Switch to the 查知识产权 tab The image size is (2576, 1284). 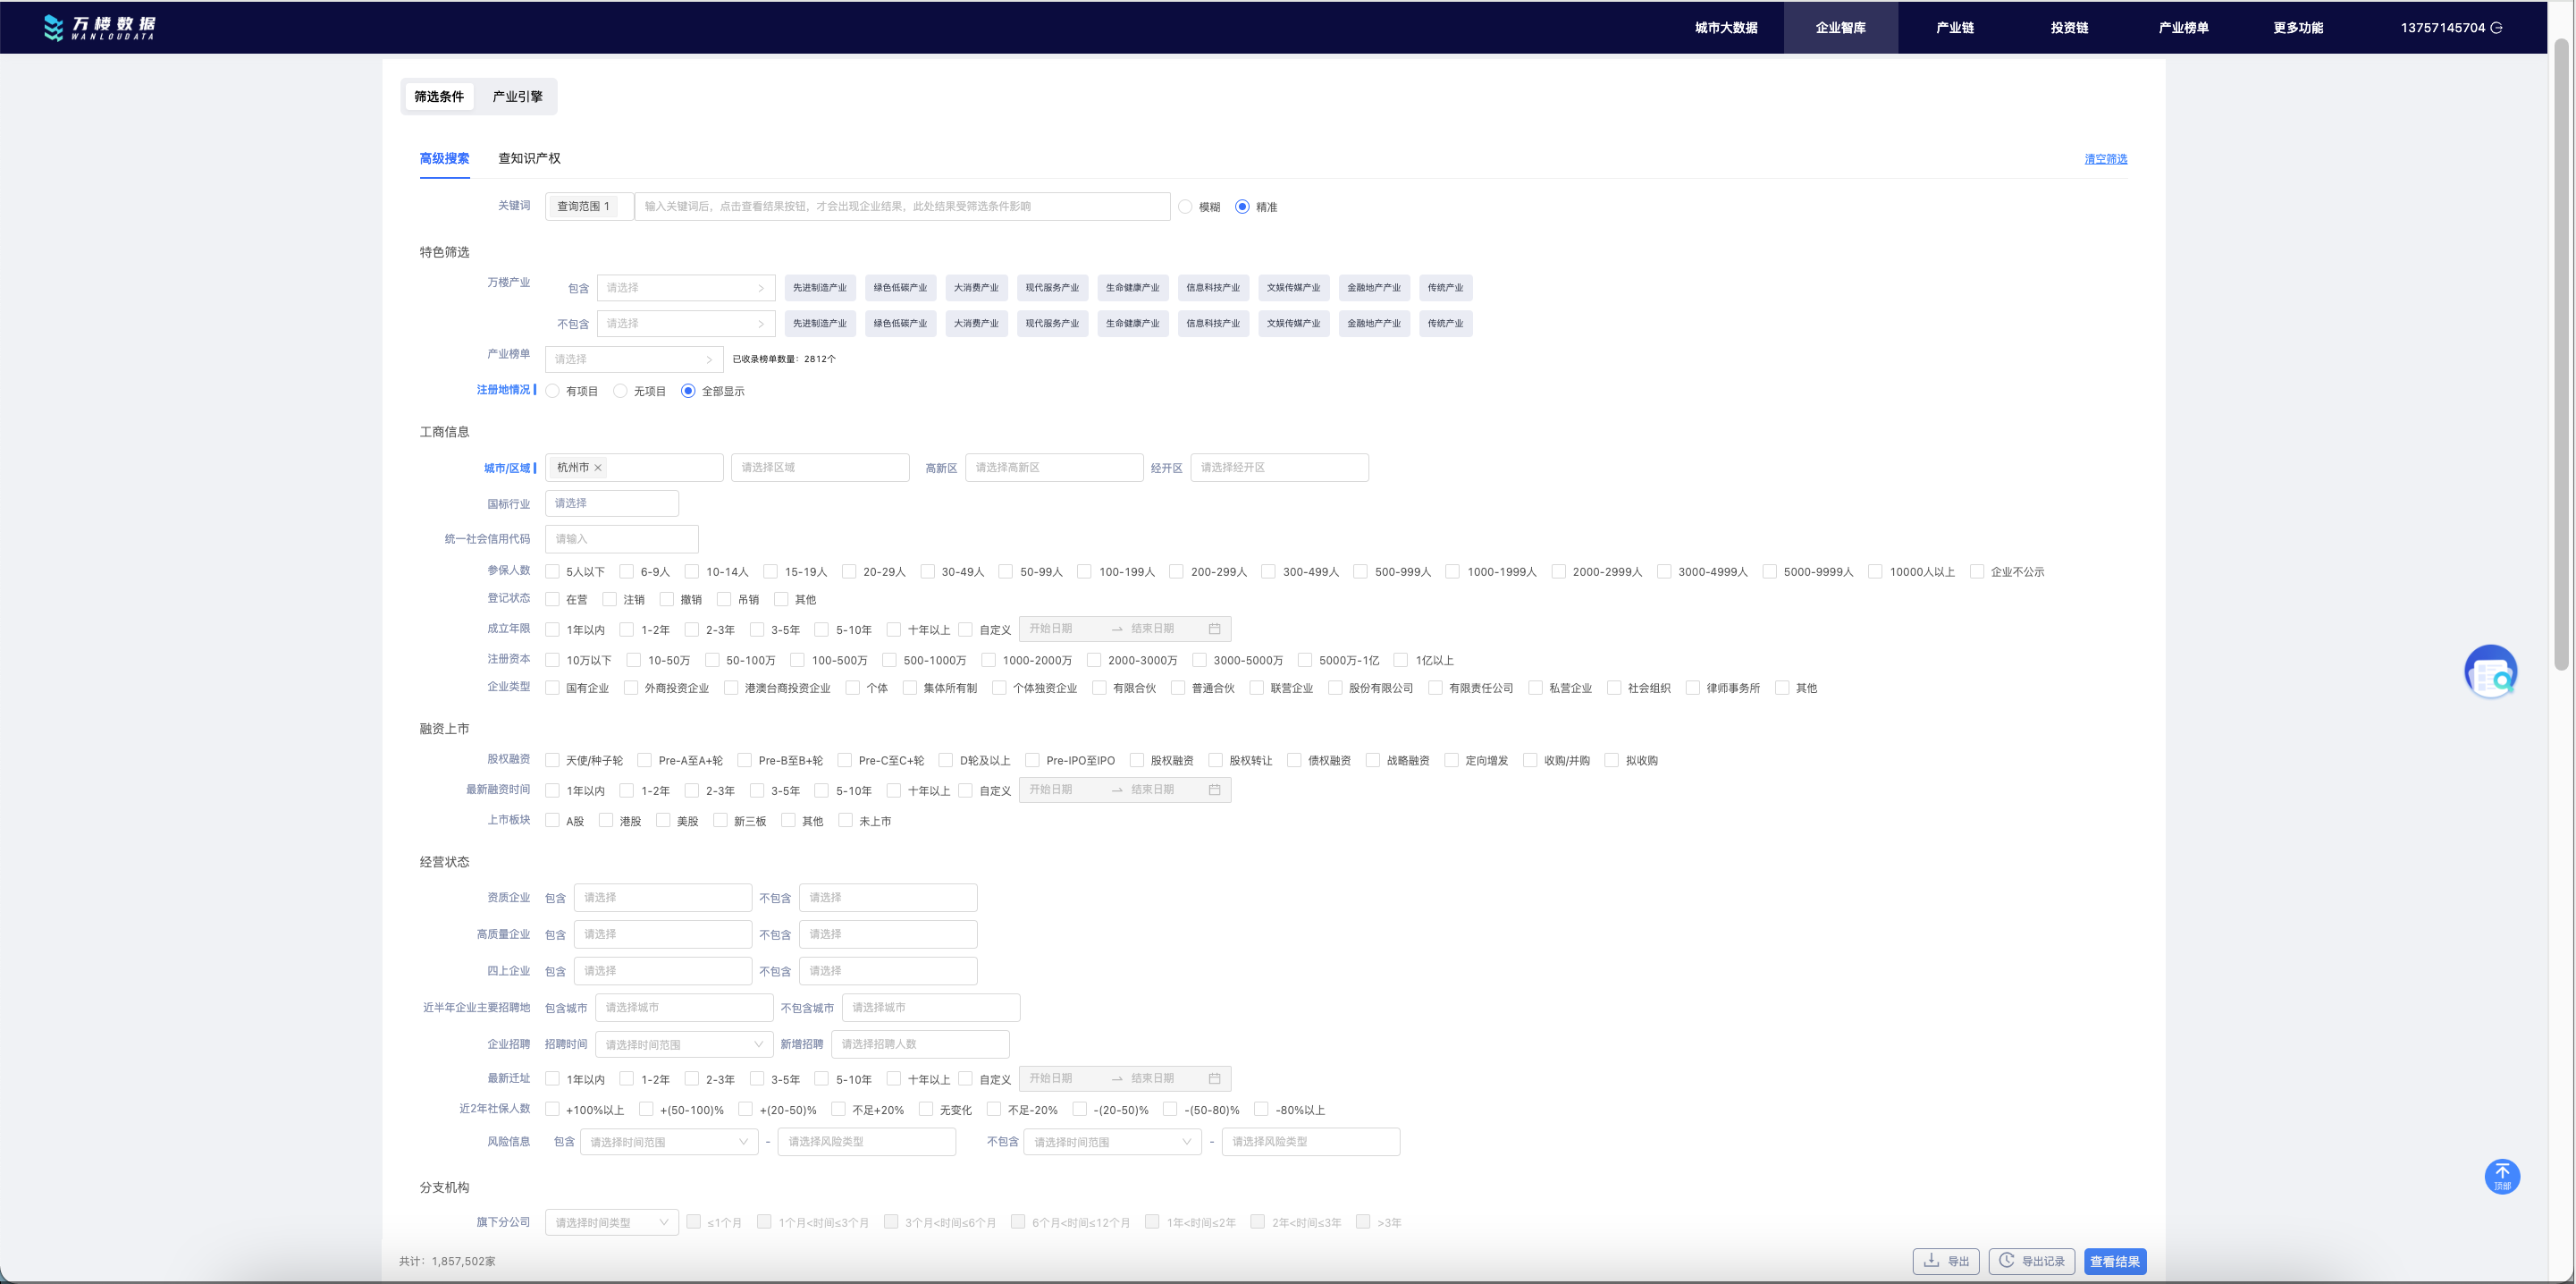coord(529,159)
